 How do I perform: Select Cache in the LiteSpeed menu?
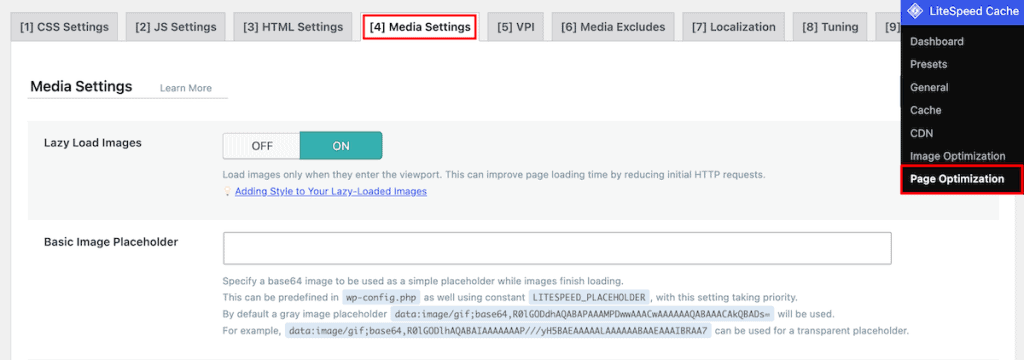(925, 110)
